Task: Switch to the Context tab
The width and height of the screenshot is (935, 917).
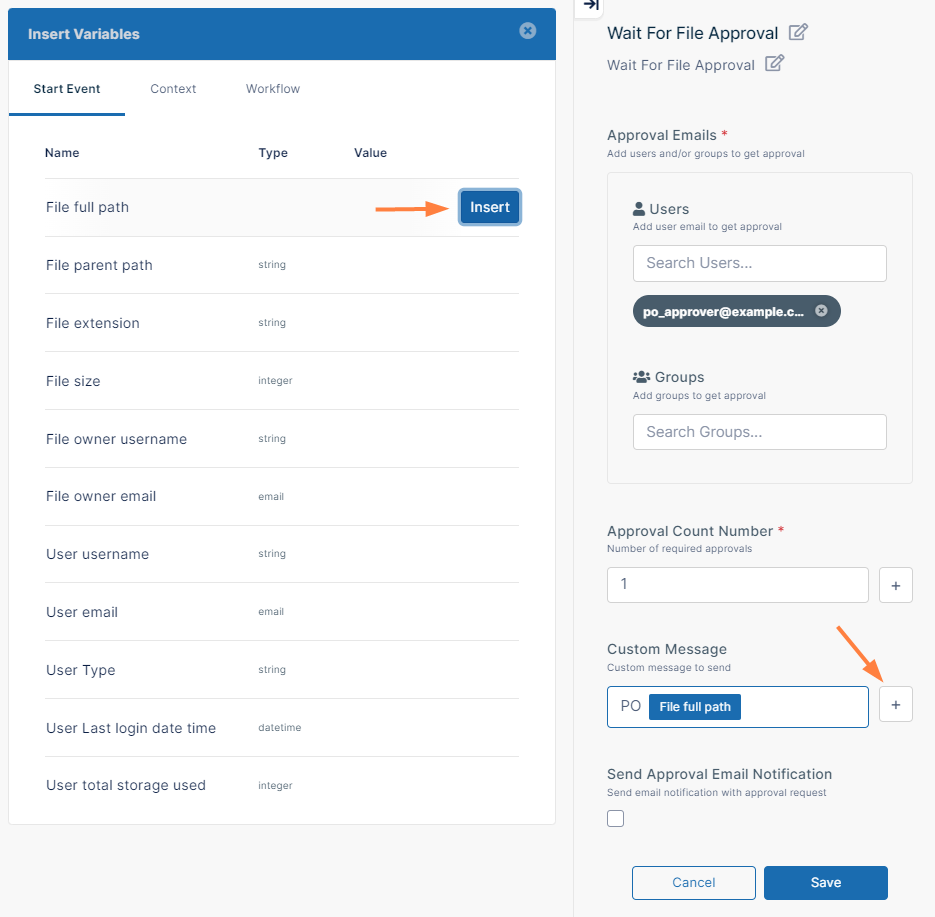Action: pyautogui.click(x=173, y=89)
